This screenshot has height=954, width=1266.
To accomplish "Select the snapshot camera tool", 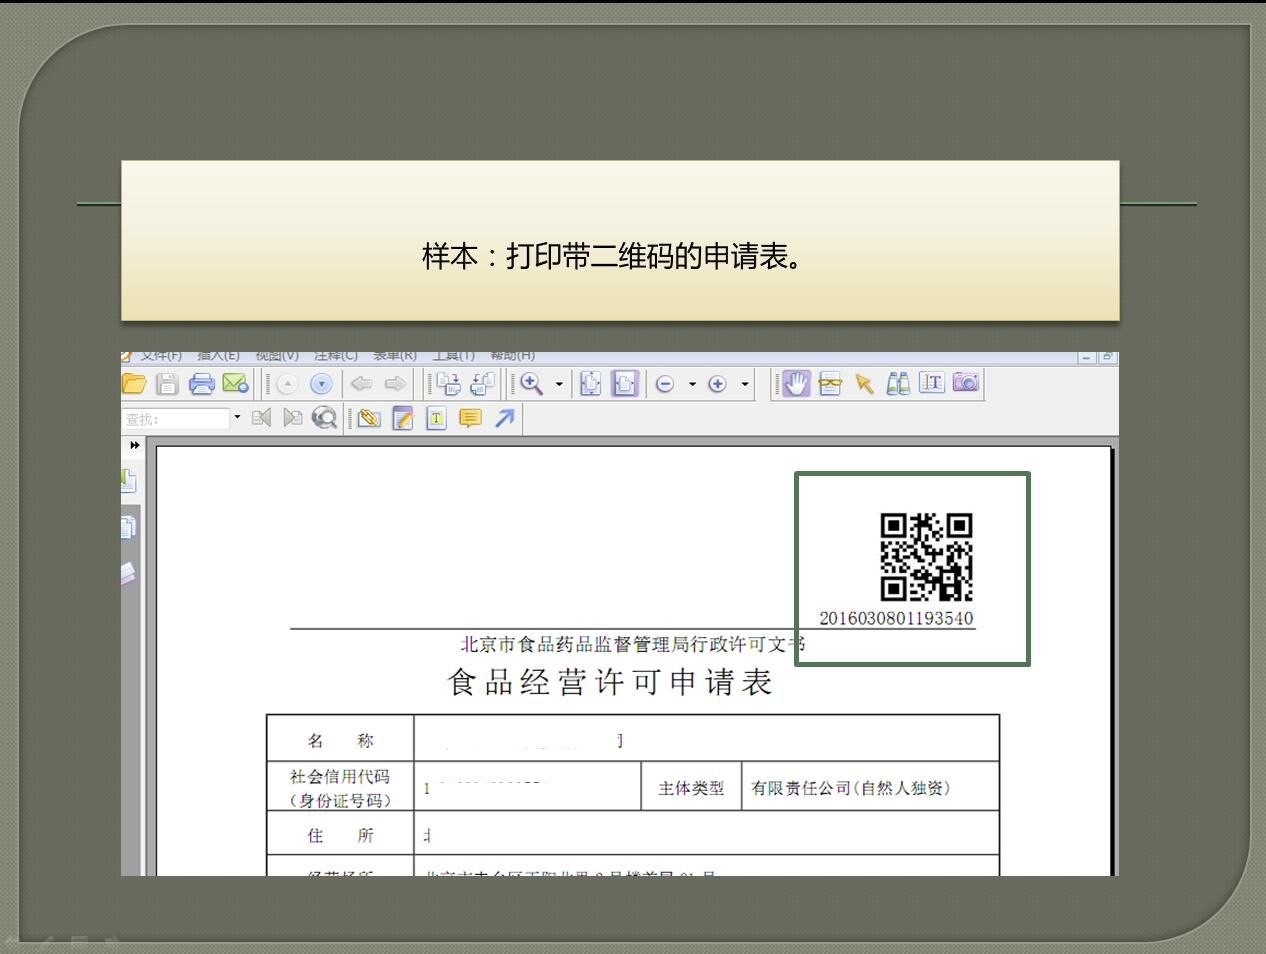I will (966, 382).
